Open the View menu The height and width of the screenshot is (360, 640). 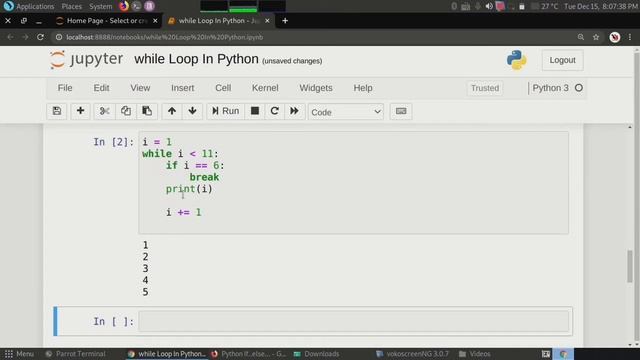(x=140, y=88)
